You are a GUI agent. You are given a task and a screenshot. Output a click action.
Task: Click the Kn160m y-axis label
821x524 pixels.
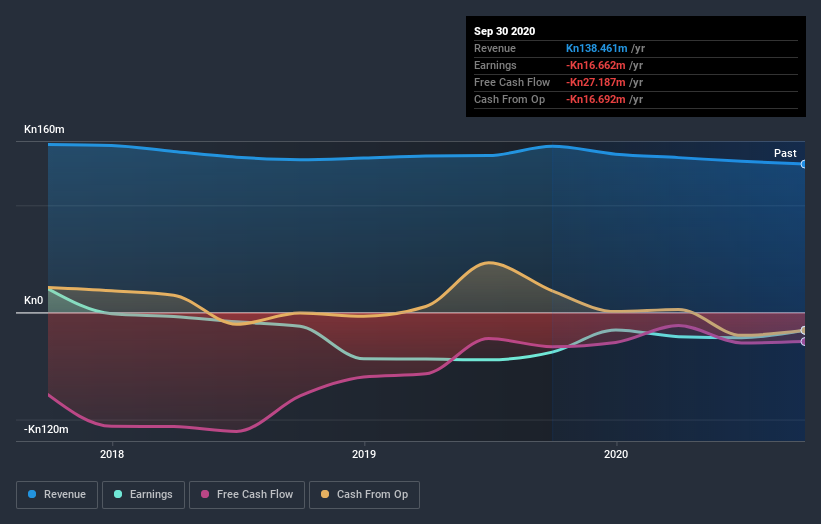44,129
